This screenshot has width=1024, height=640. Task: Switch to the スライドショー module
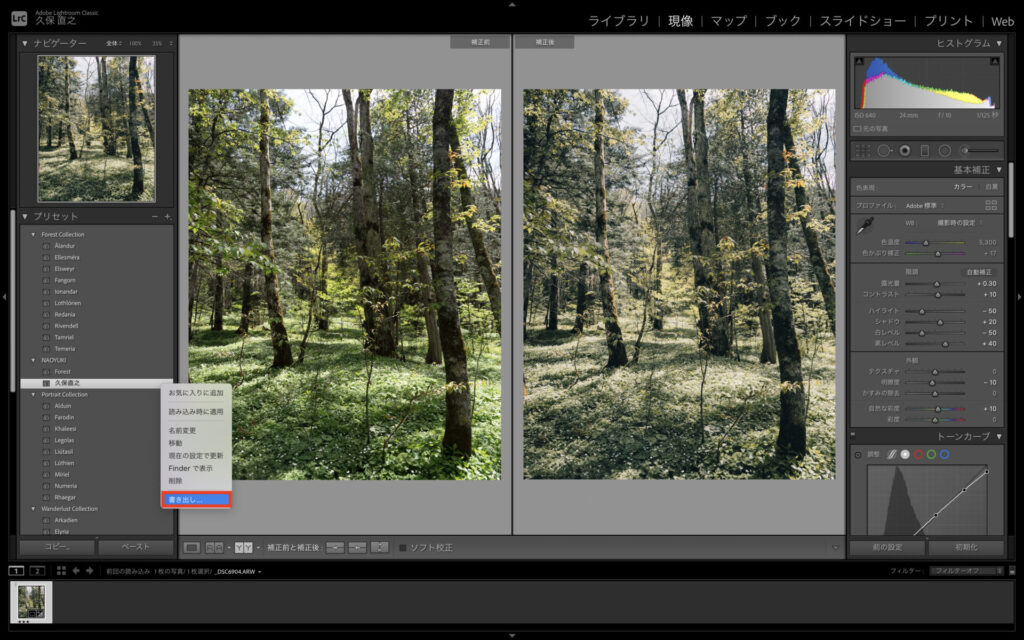863,21
